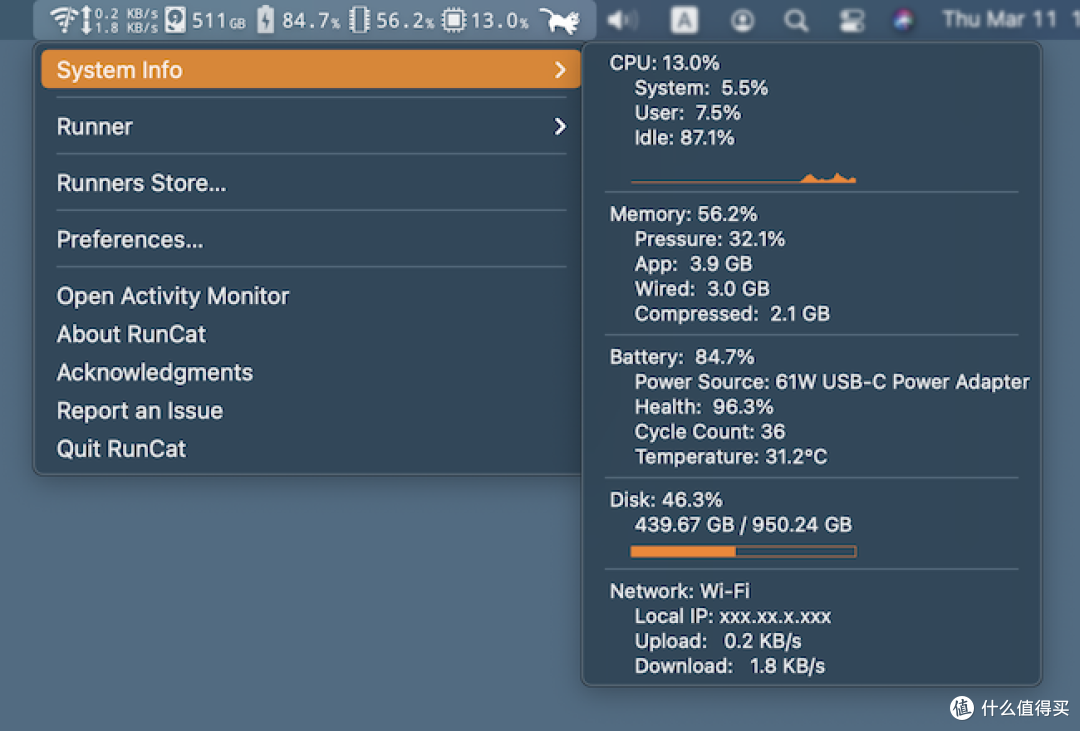Click the Wi-Fi network speed icon
Image resolution: width=1080 pixels, height=731 pixels.
click(64, 20)
